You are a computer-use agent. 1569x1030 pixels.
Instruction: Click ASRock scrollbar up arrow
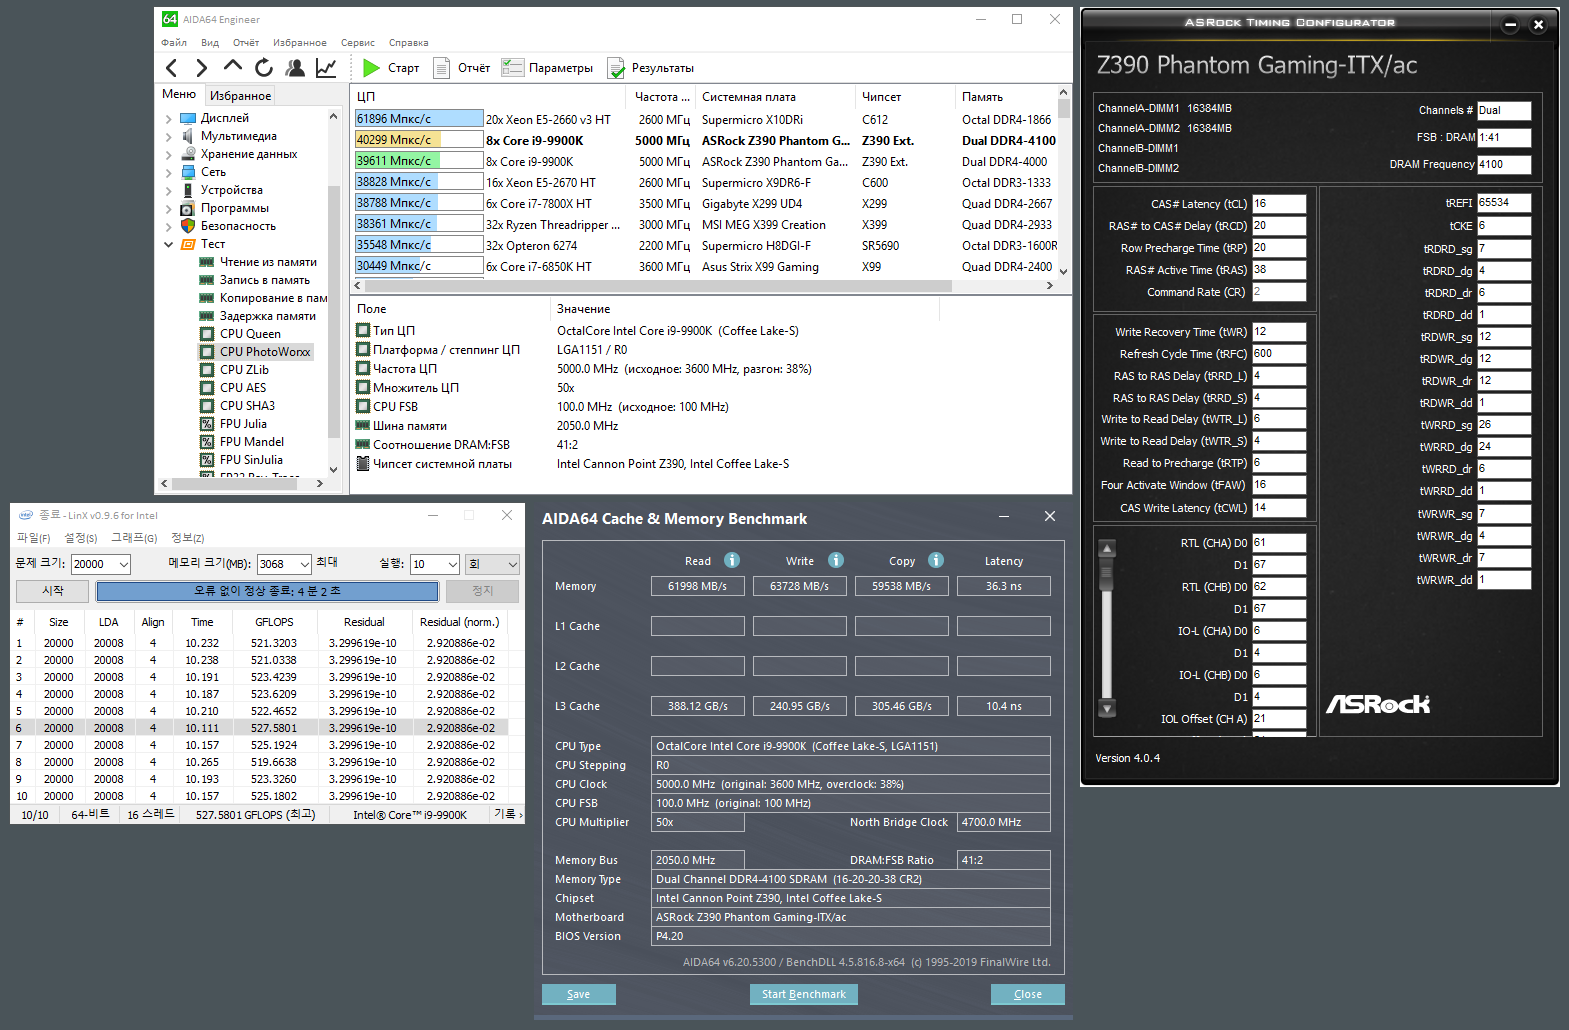[1106, 548]
